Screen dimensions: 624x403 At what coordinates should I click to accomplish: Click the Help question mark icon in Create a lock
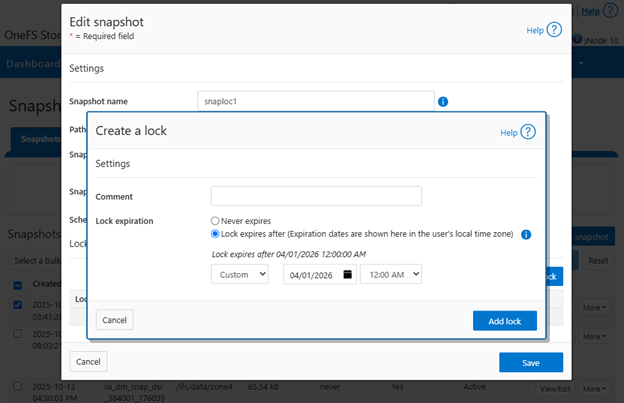coord(528,132)
